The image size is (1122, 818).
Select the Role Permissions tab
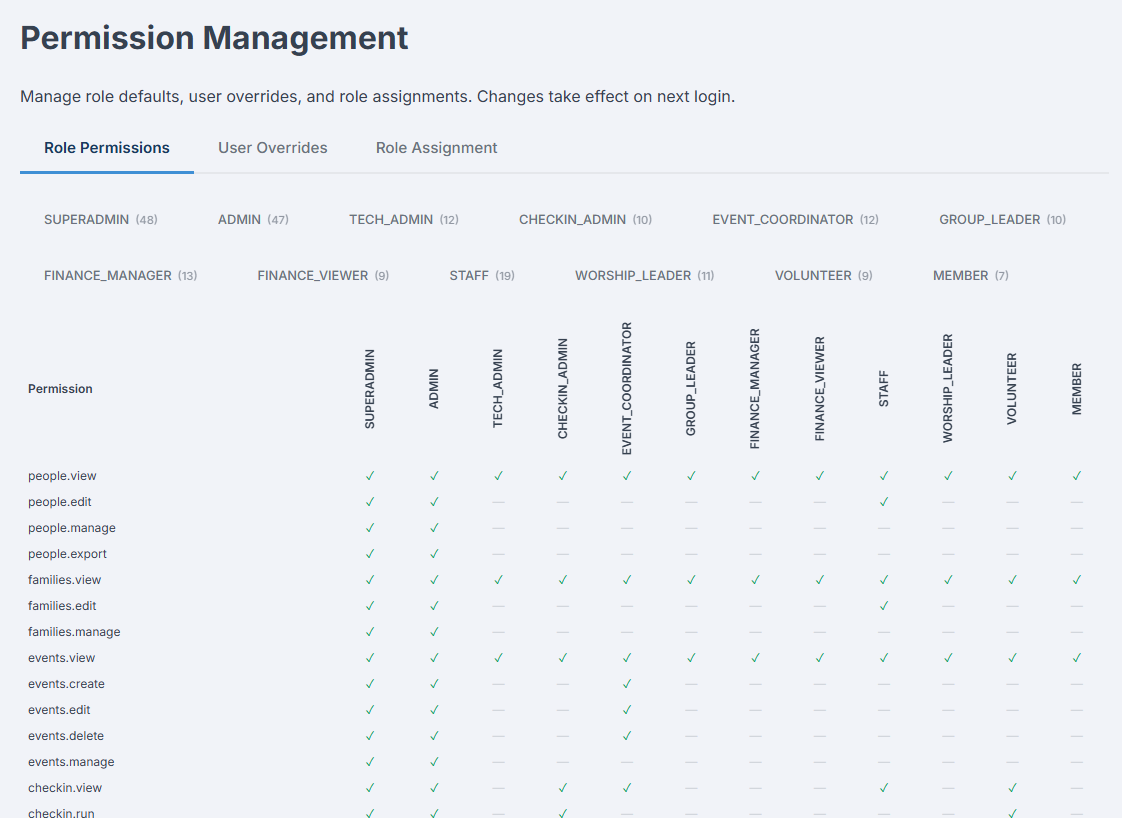(x=106, y=147)
